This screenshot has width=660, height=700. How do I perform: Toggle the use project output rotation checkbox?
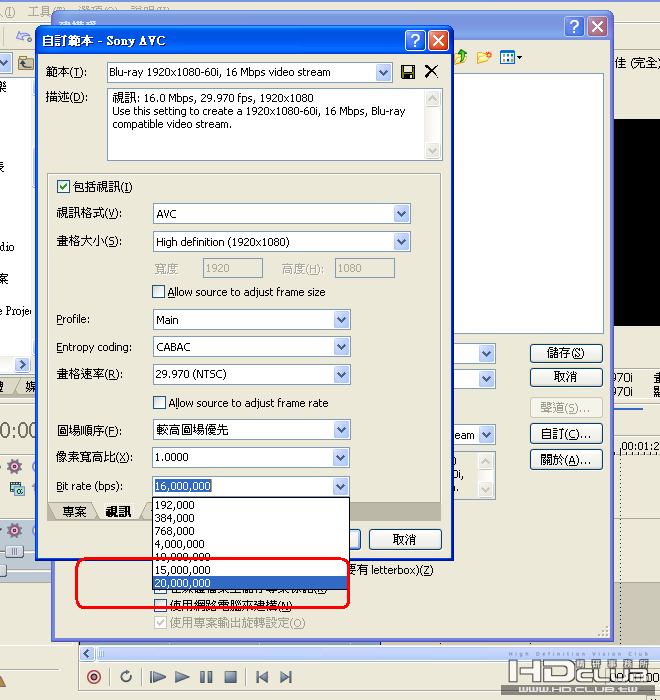[160, 623]
